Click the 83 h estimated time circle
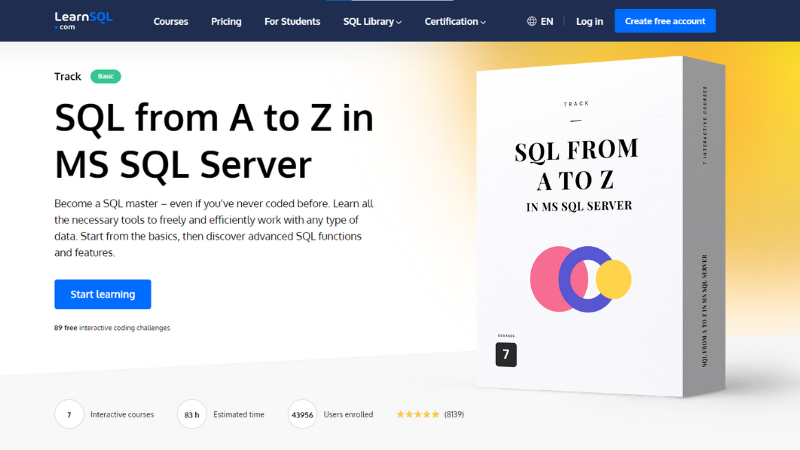This screenshot has height=450, width=800. [x=192, y=414]
